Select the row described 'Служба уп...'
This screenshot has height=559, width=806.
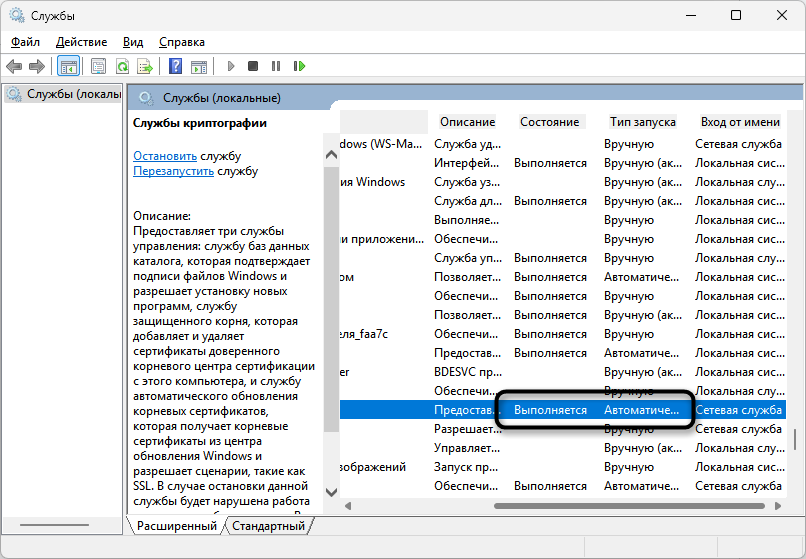[563, 258]
